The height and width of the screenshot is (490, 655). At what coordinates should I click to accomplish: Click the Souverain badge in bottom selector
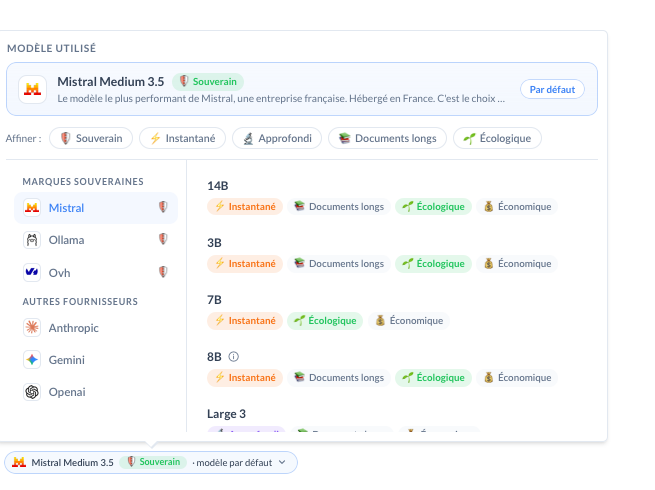coord(153,462)
